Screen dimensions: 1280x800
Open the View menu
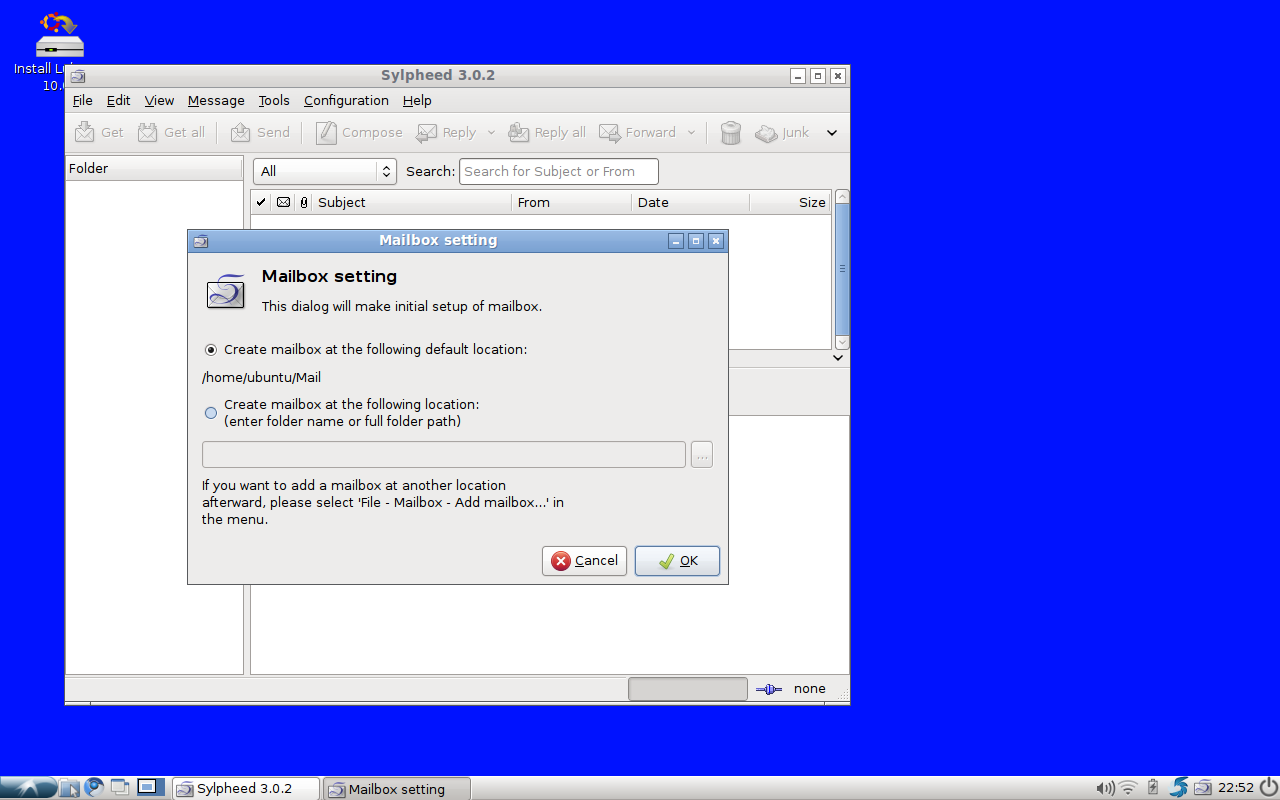point(159,100)
